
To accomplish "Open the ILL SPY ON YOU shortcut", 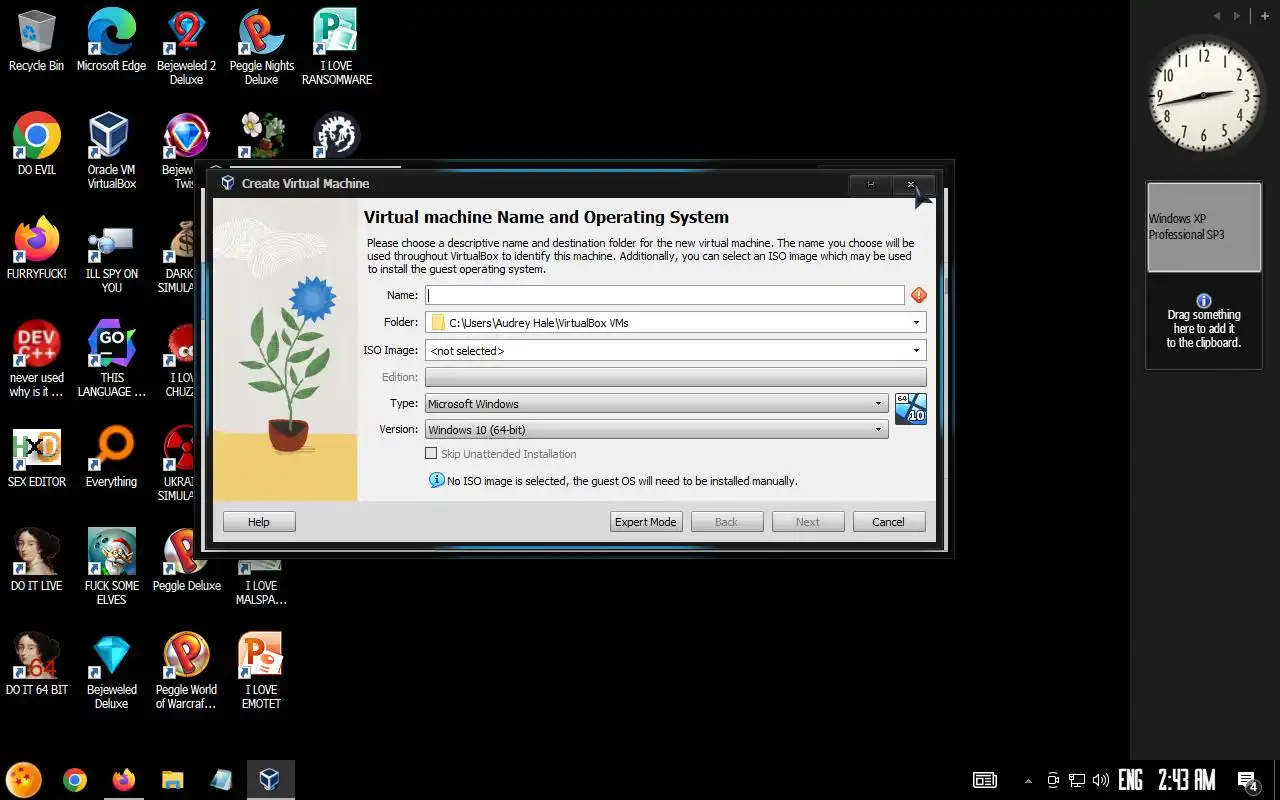I will point(111,255).
